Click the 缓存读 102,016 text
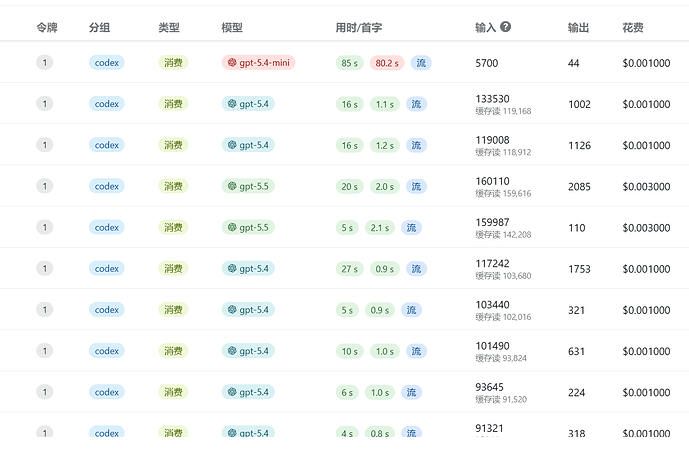Image resolution: width=689 pixels, height=452 pixels. coord(503,317)
